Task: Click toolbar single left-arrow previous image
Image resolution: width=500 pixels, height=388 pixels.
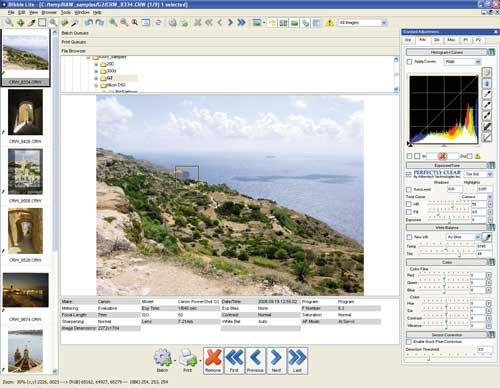Action: click(x=220, y=22)
